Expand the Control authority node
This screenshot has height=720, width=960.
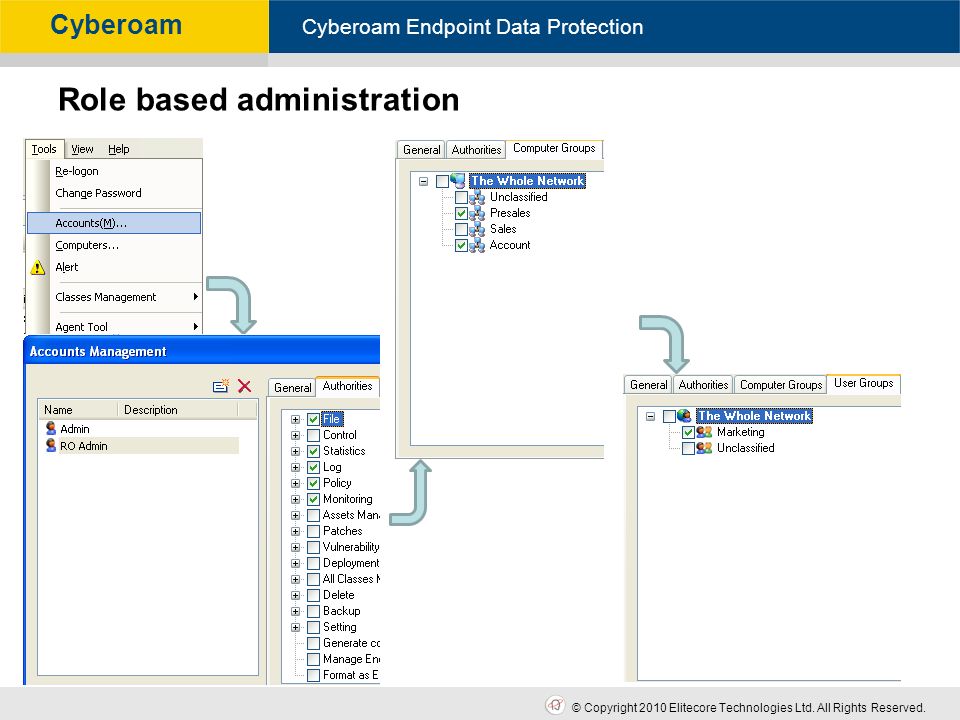295,435
